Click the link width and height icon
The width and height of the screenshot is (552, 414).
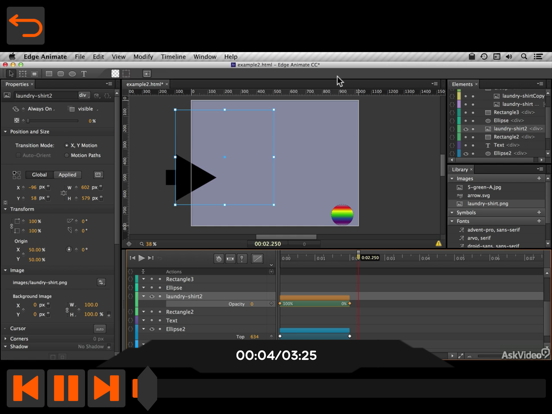[x=63, y=193]
